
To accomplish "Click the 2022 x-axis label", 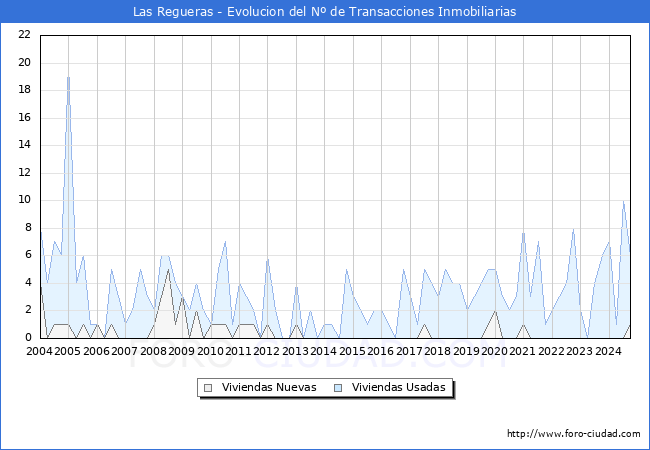I will pos(551,351).
